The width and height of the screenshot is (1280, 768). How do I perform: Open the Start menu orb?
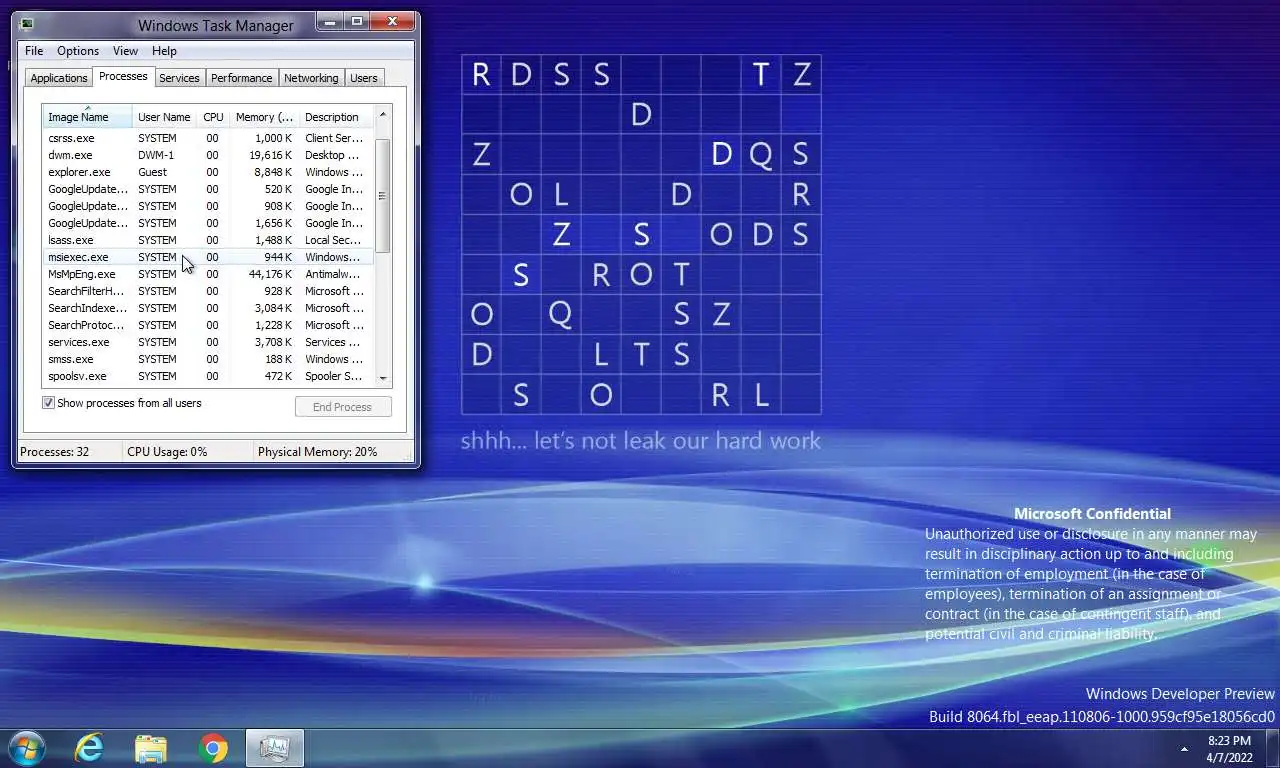[x=26, y=748]
